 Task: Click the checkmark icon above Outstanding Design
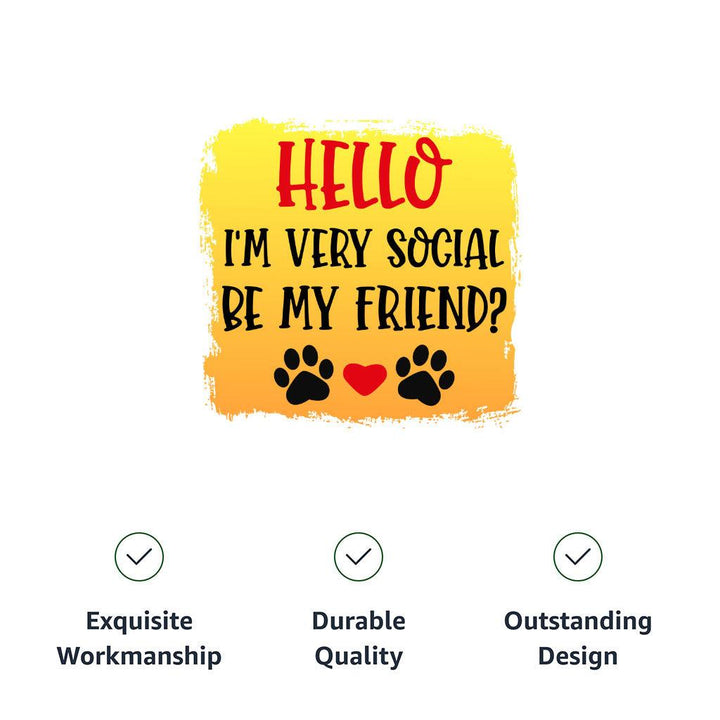[x=578, y=557]
